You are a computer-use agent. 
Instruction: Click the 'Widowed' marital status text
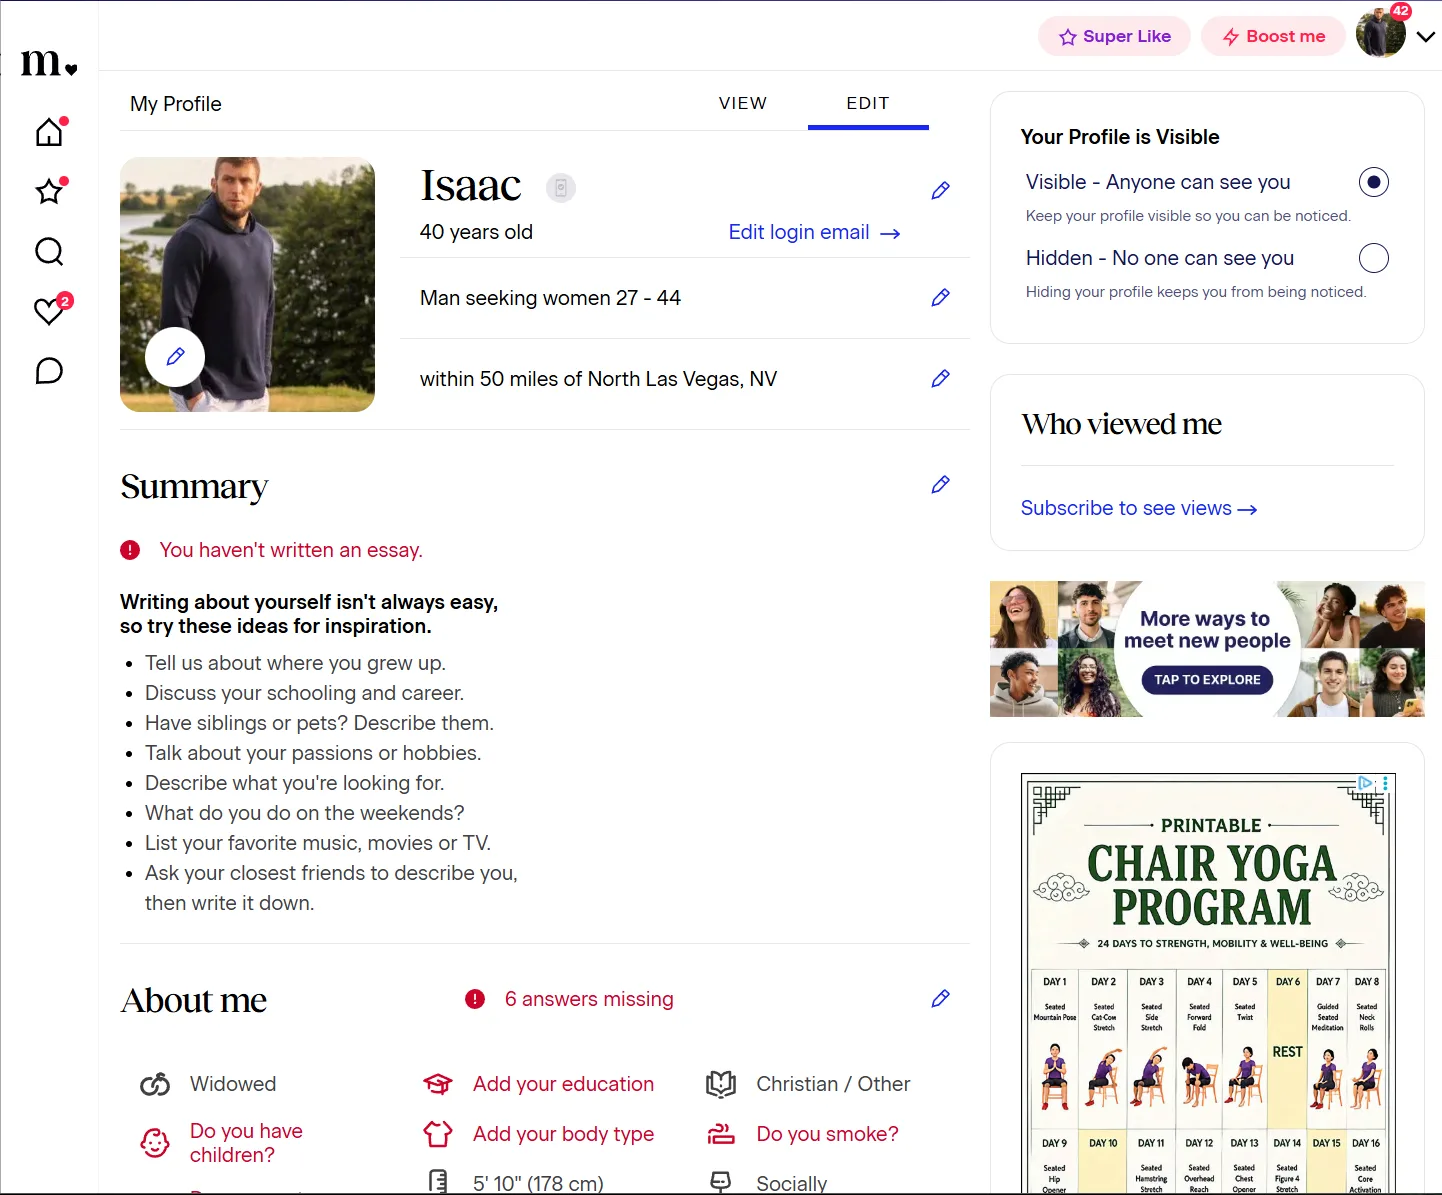(233, 1084)
